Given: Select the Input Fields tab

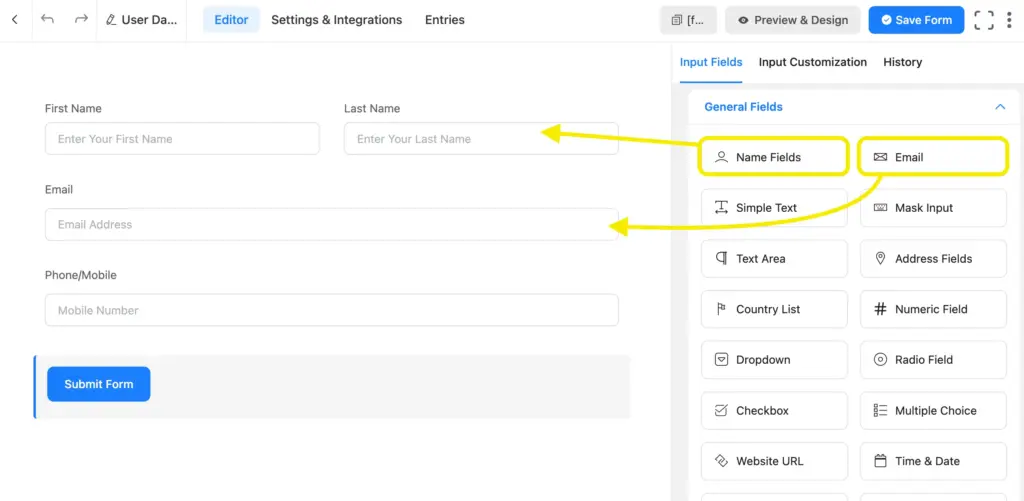Looking at the screenshot, I should 711,62.
